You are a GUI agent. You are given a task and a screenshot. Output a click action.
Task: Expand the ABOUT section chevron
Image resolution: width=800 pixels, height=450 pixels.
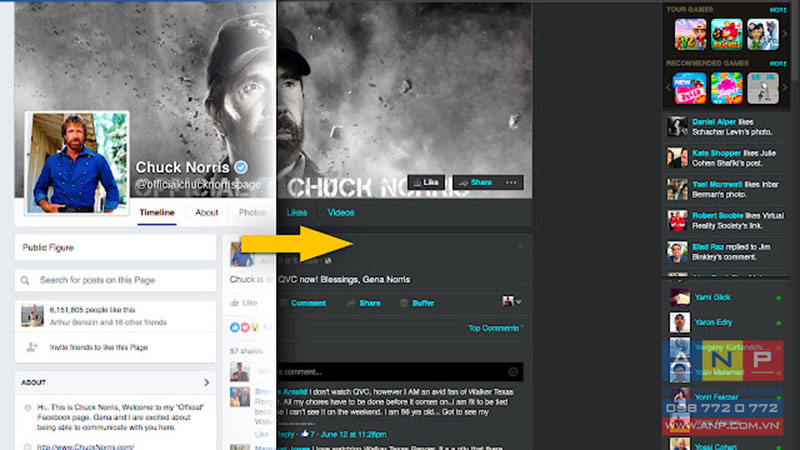tap(206, 382)
